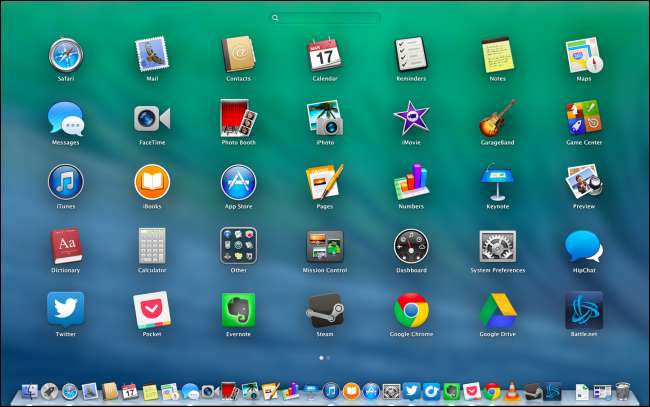Switch to second Launchpad page dot
The height and width of the screenshot is (407, 650).
[x=329, y=357]
